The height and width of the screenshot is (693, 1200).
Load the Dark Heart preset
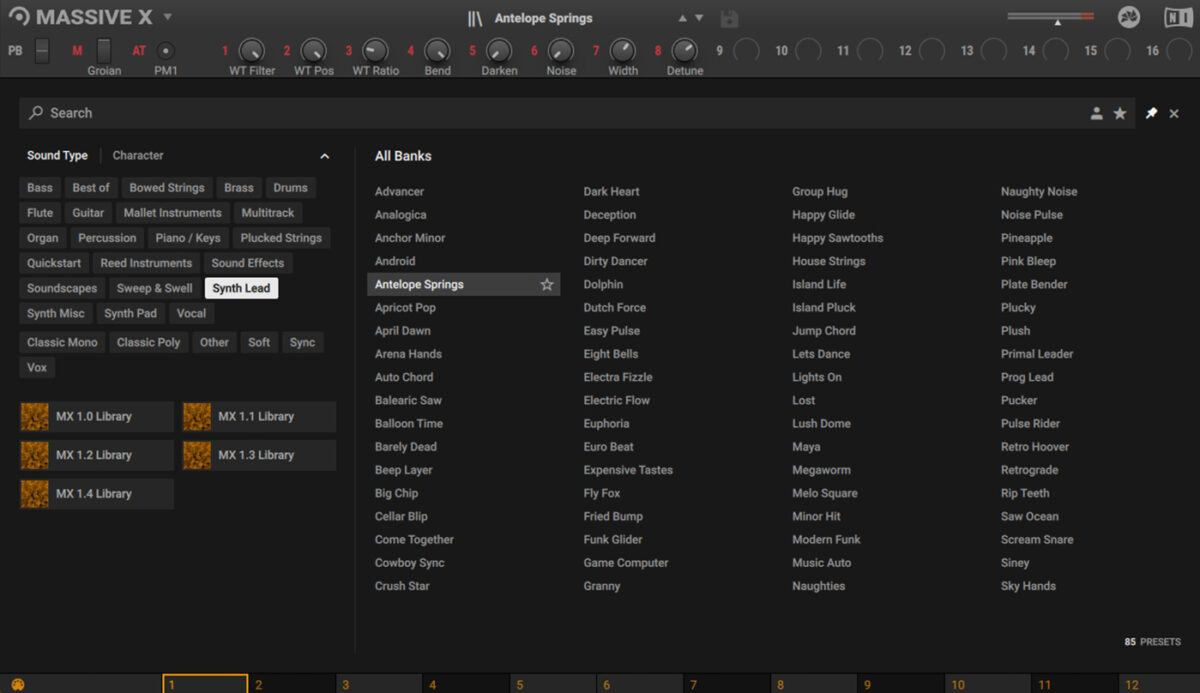[611, 192]
